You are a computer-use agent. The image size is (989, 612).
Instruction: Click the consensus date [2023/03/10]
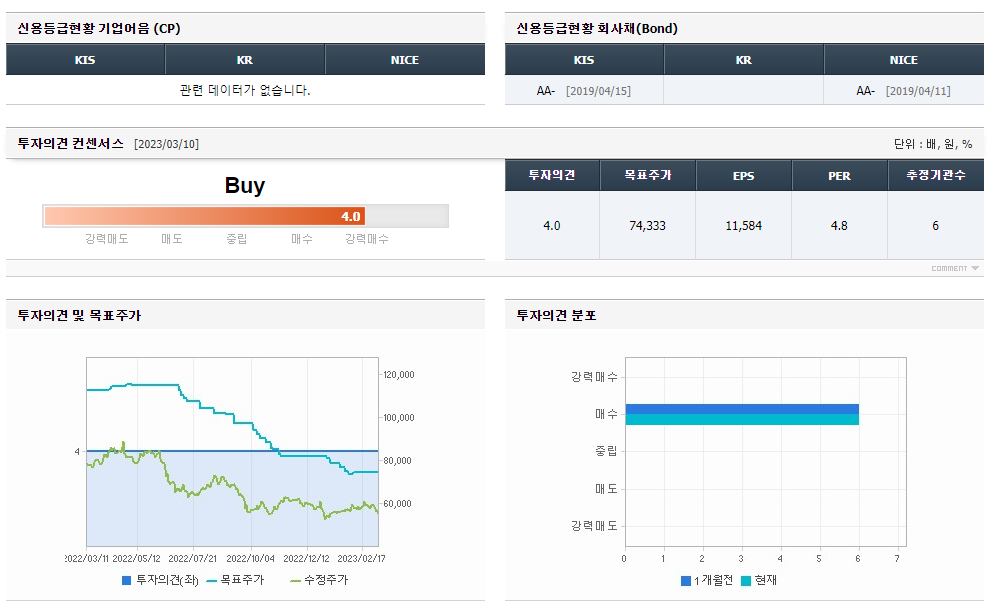tap(167, 144)
